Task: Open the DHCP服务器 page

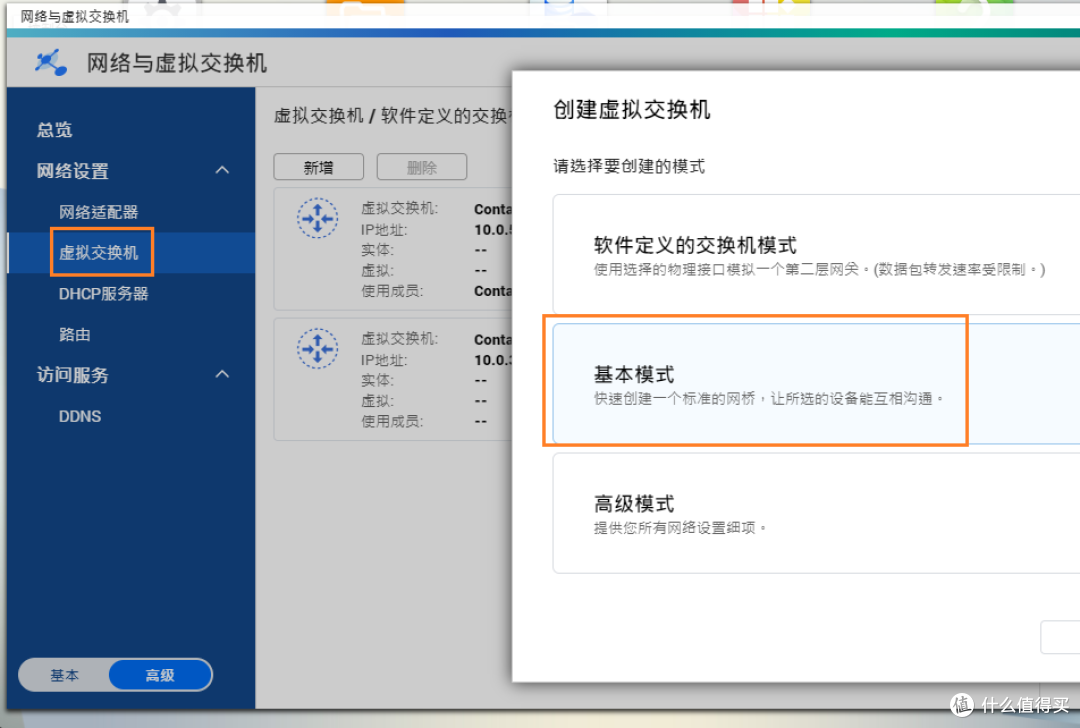Action: click(x=103, y=294)
